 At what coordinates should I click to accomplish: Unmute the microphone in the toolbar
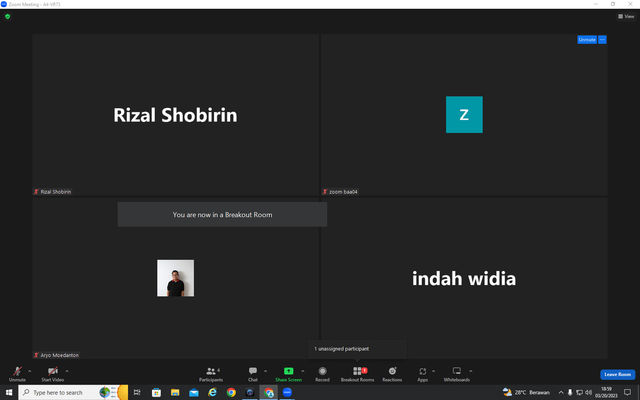click(17, 374)
